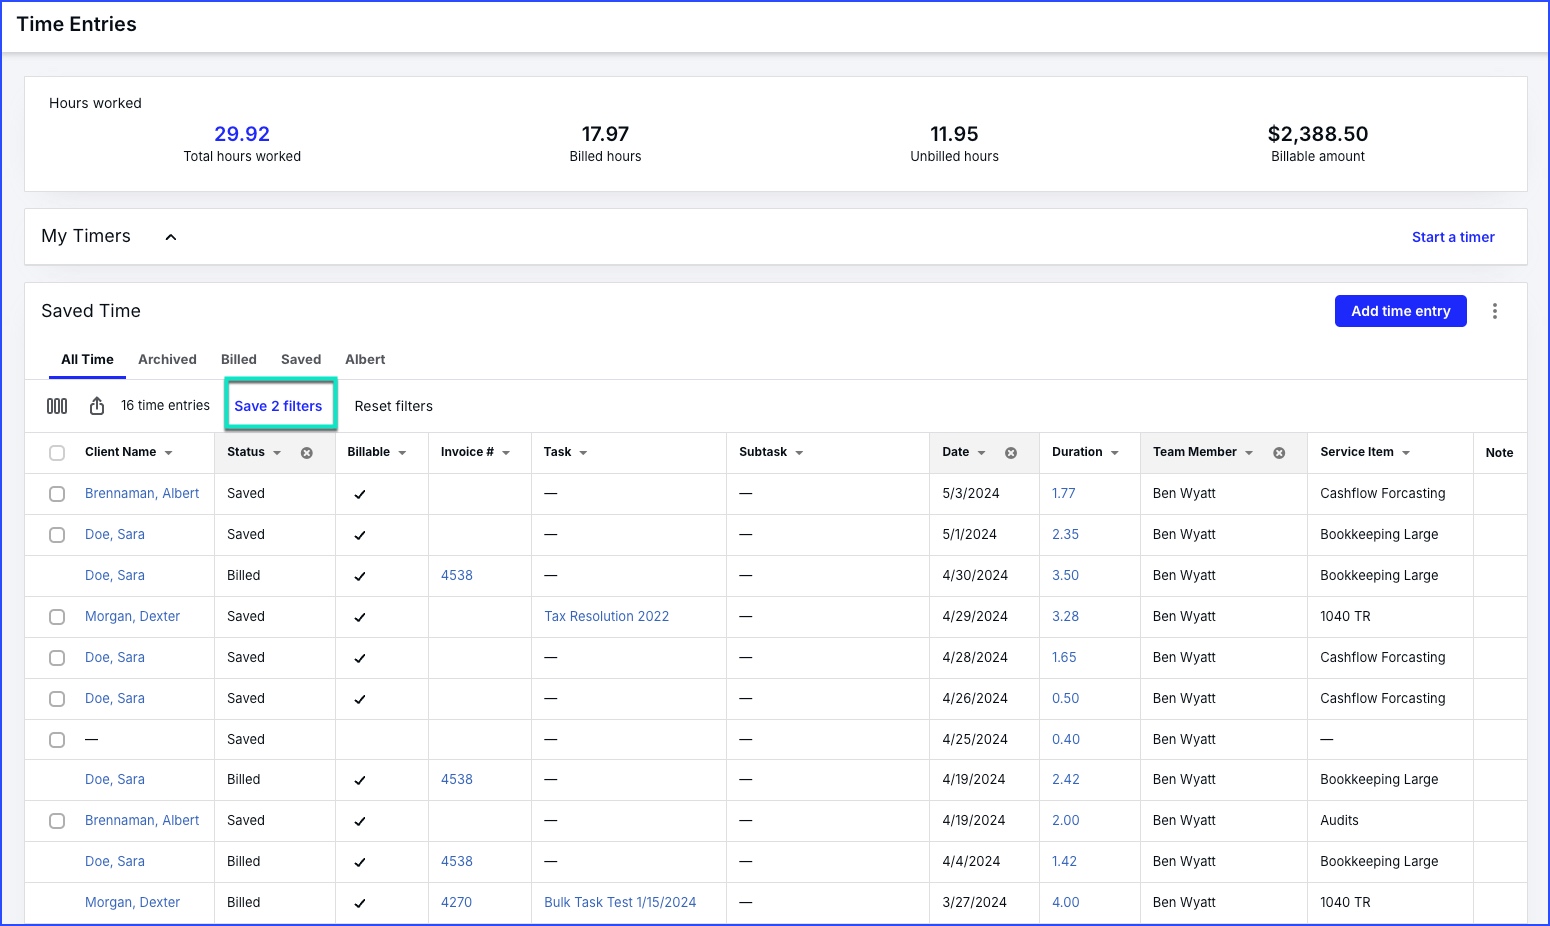Click Add time entry button
Image resolution: width=1550 pixels, height=926 pixels.
point(1400,311)
